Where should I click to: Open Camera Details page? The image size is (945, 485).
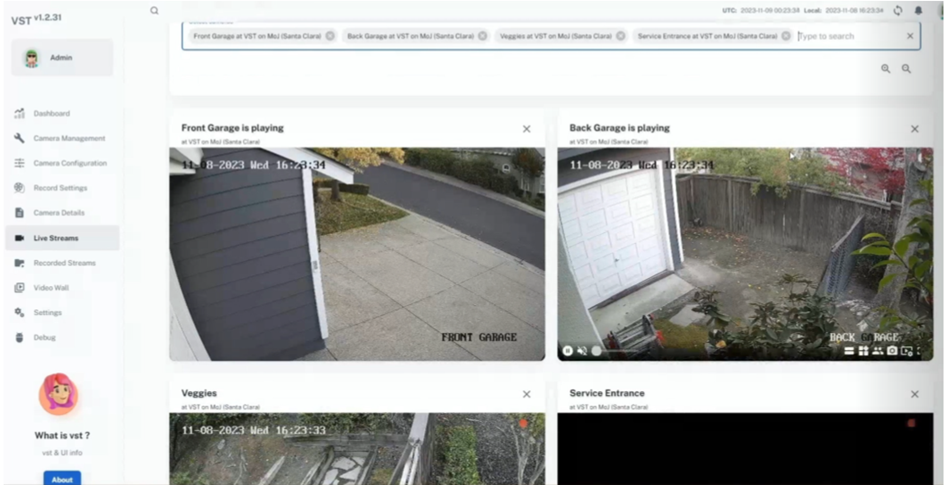[x=62, y=213]
